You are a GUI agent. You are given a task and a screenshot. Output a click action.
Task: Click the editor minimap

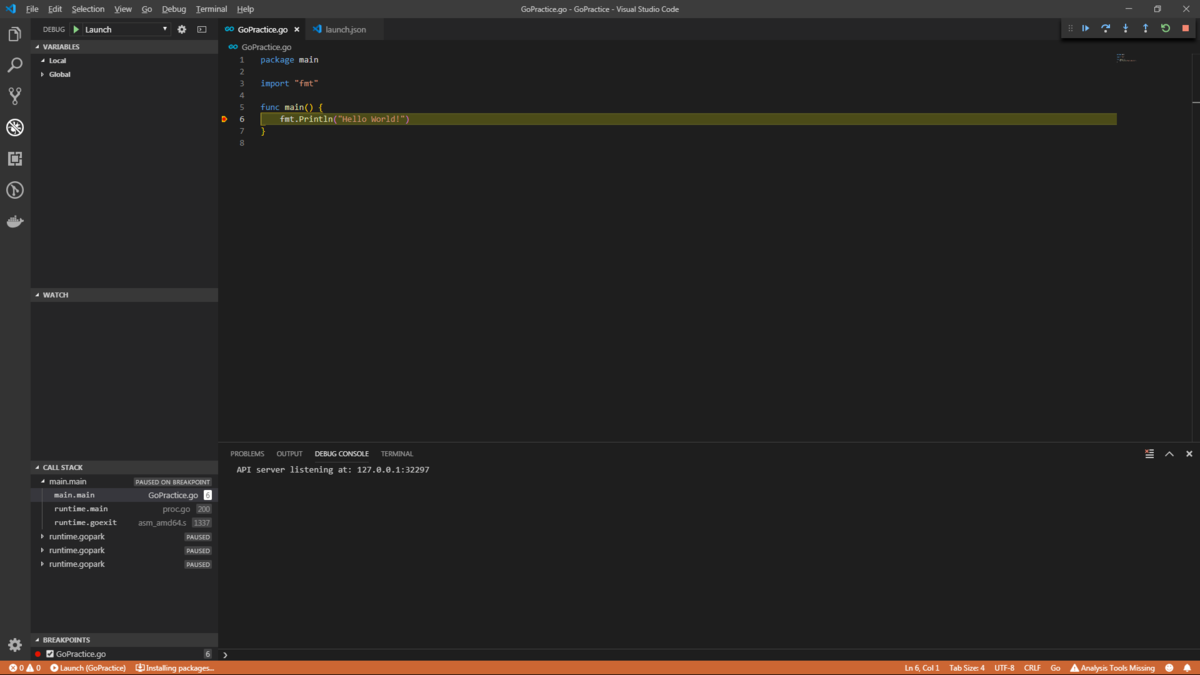(1126, 59)
